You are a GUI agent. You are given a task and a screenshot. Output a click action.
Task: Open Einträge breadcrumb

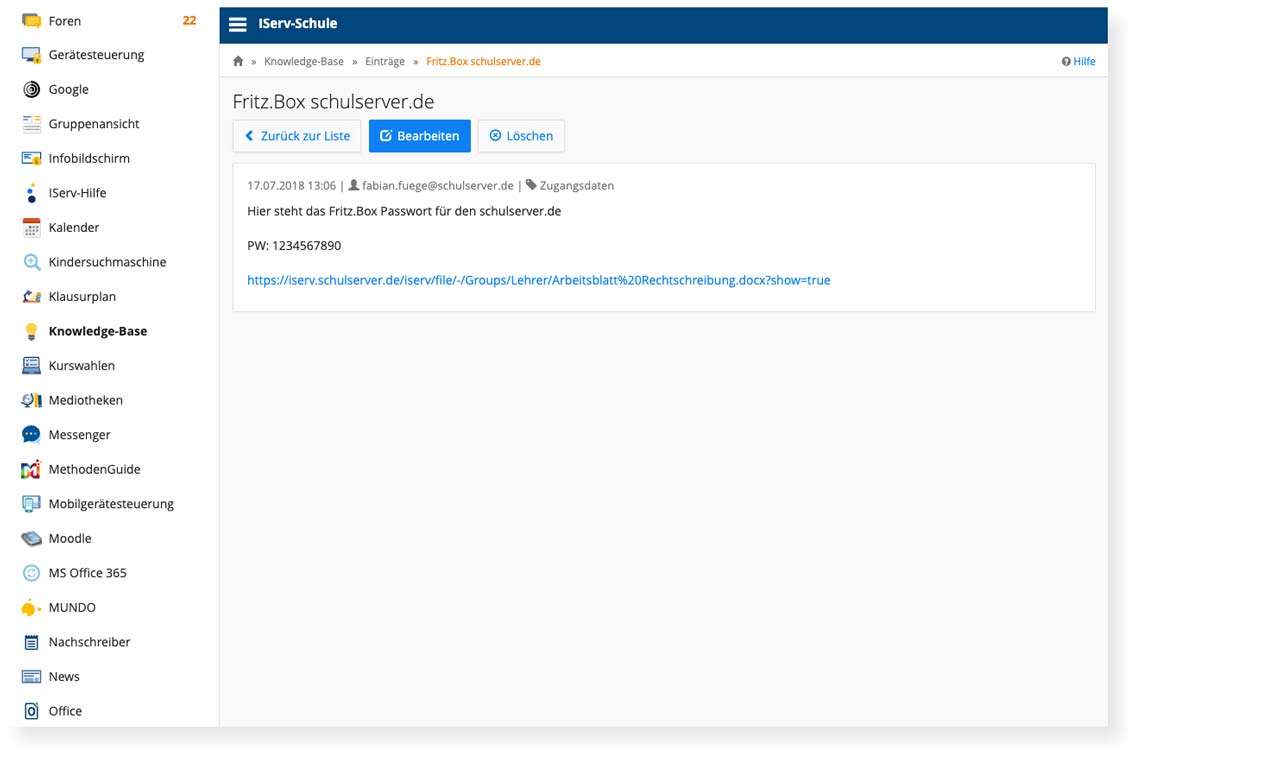(385, 61)
